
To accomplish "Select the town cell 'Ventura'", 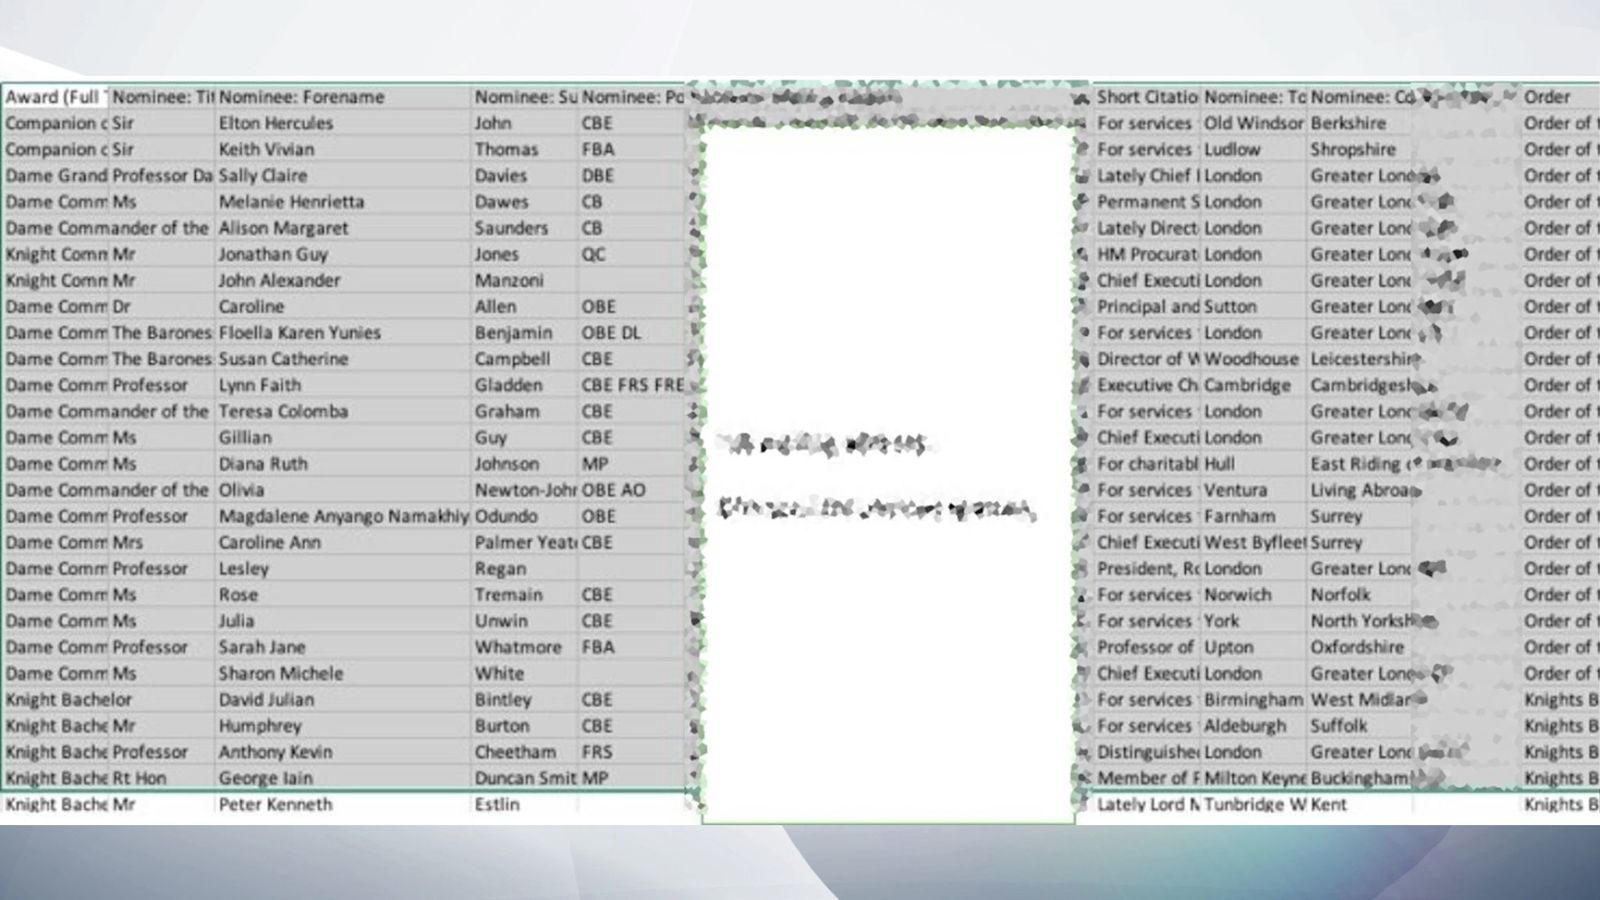I will pos(1254,490).
